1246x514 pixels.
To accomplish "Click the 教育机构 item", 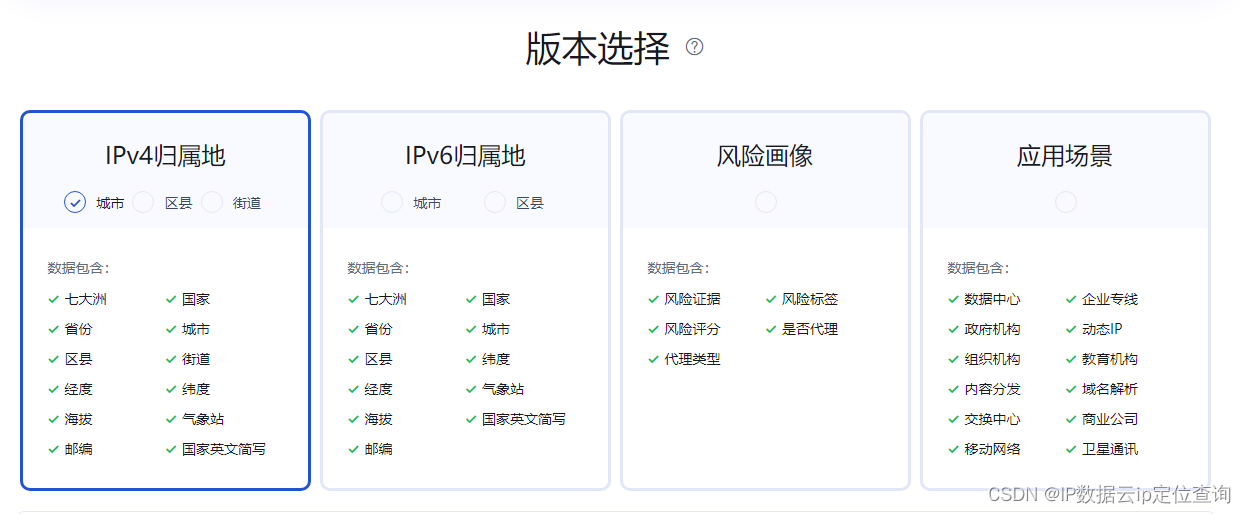I will click(x=1110, y=359).
